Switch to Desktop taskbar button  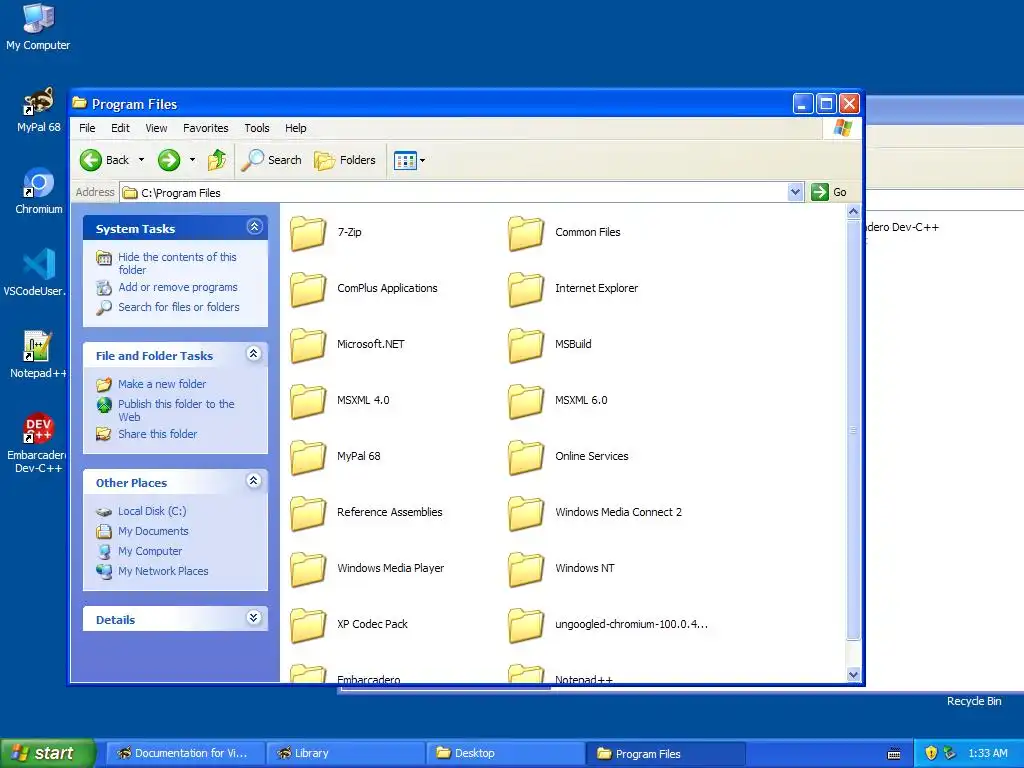tap(505, 753)
